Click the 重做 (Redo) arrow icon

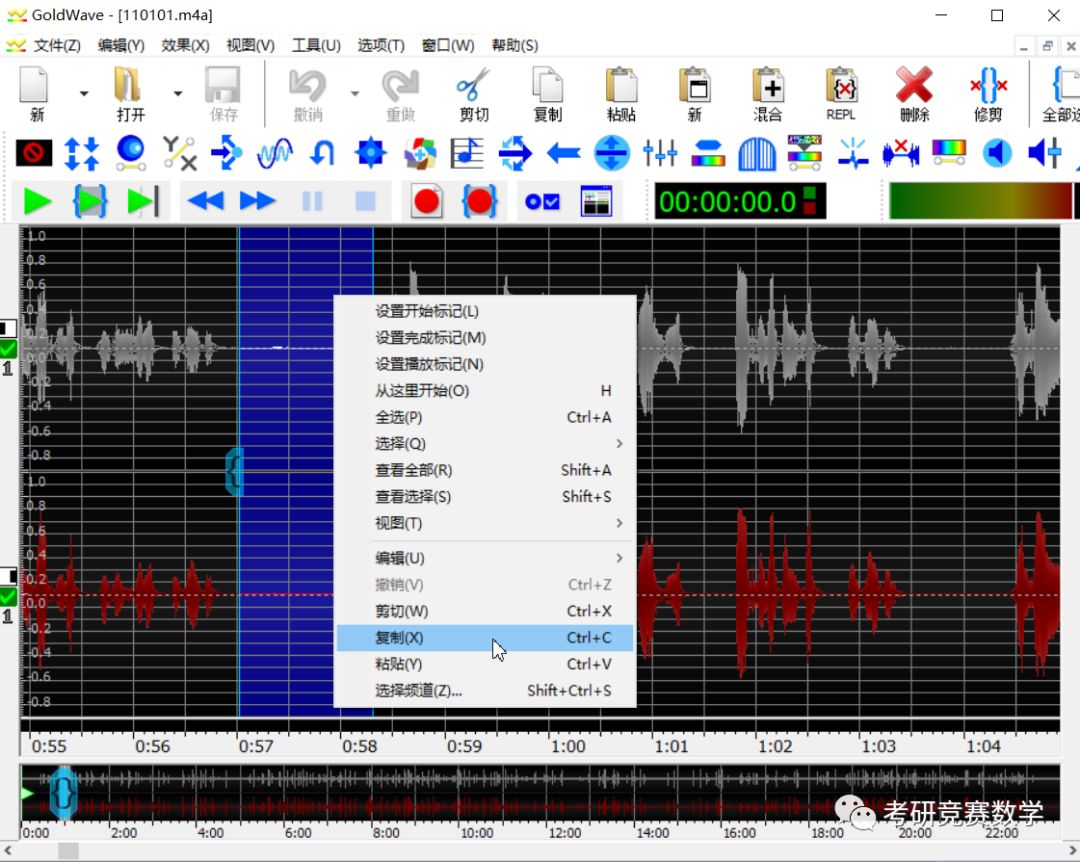point(400,86)
